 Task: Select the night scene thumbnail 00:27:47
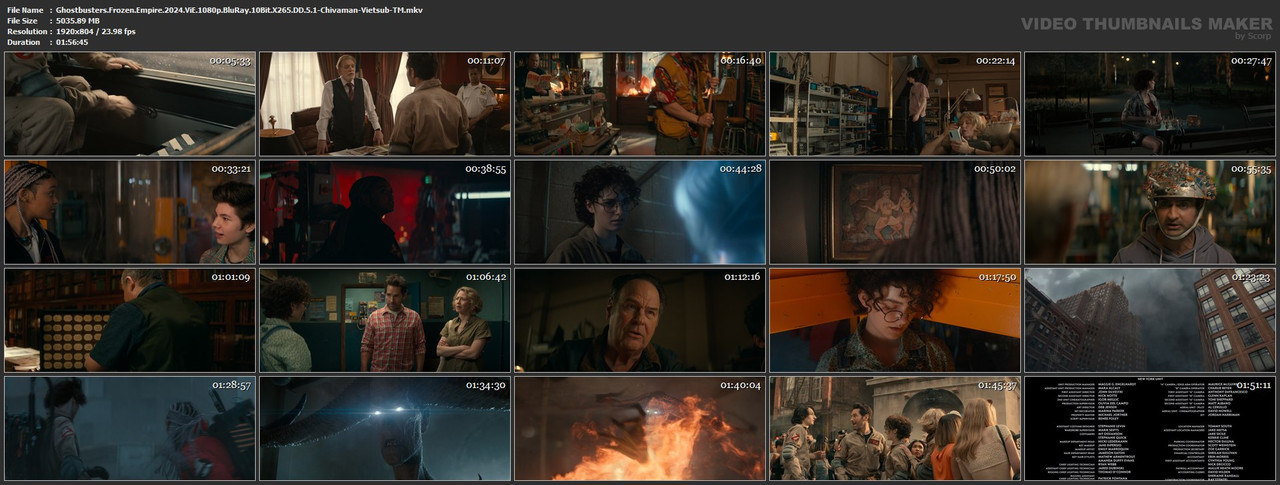[1150, 104]
